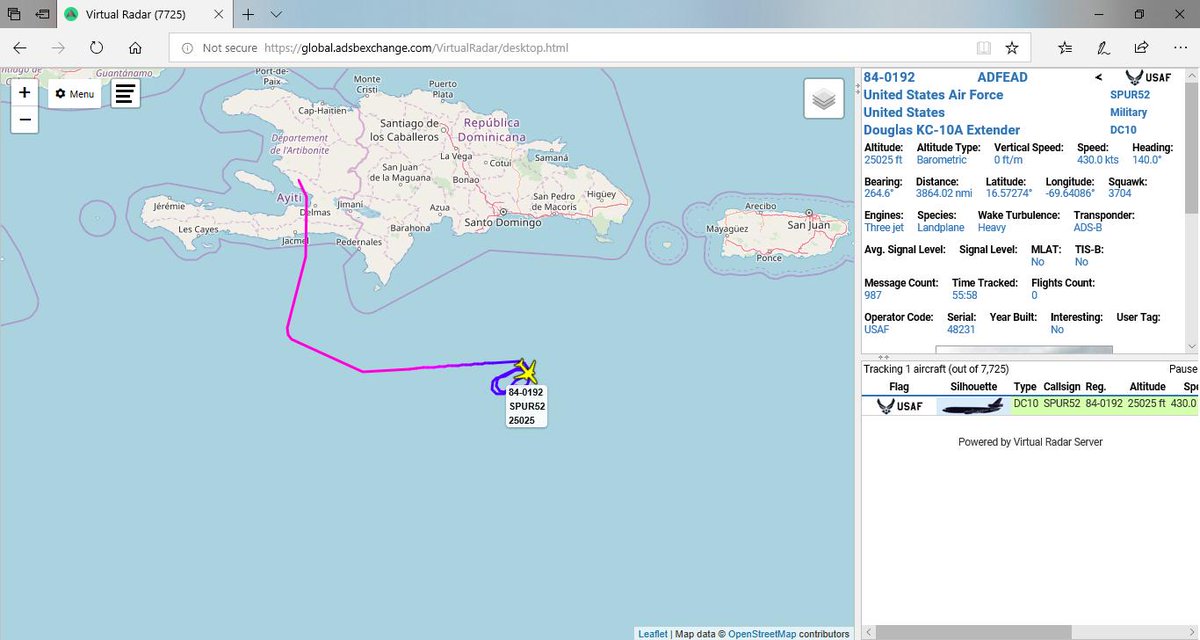Click the Pause link in aircraft list

tap(1183, 369)
